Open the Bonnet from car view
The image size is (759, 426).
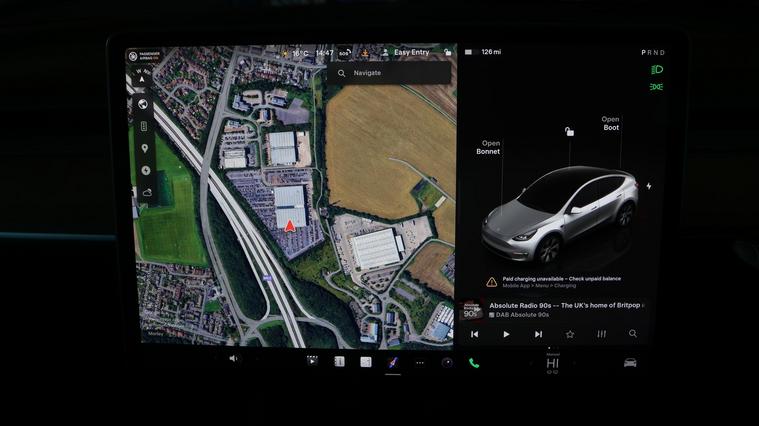[490, 148]
